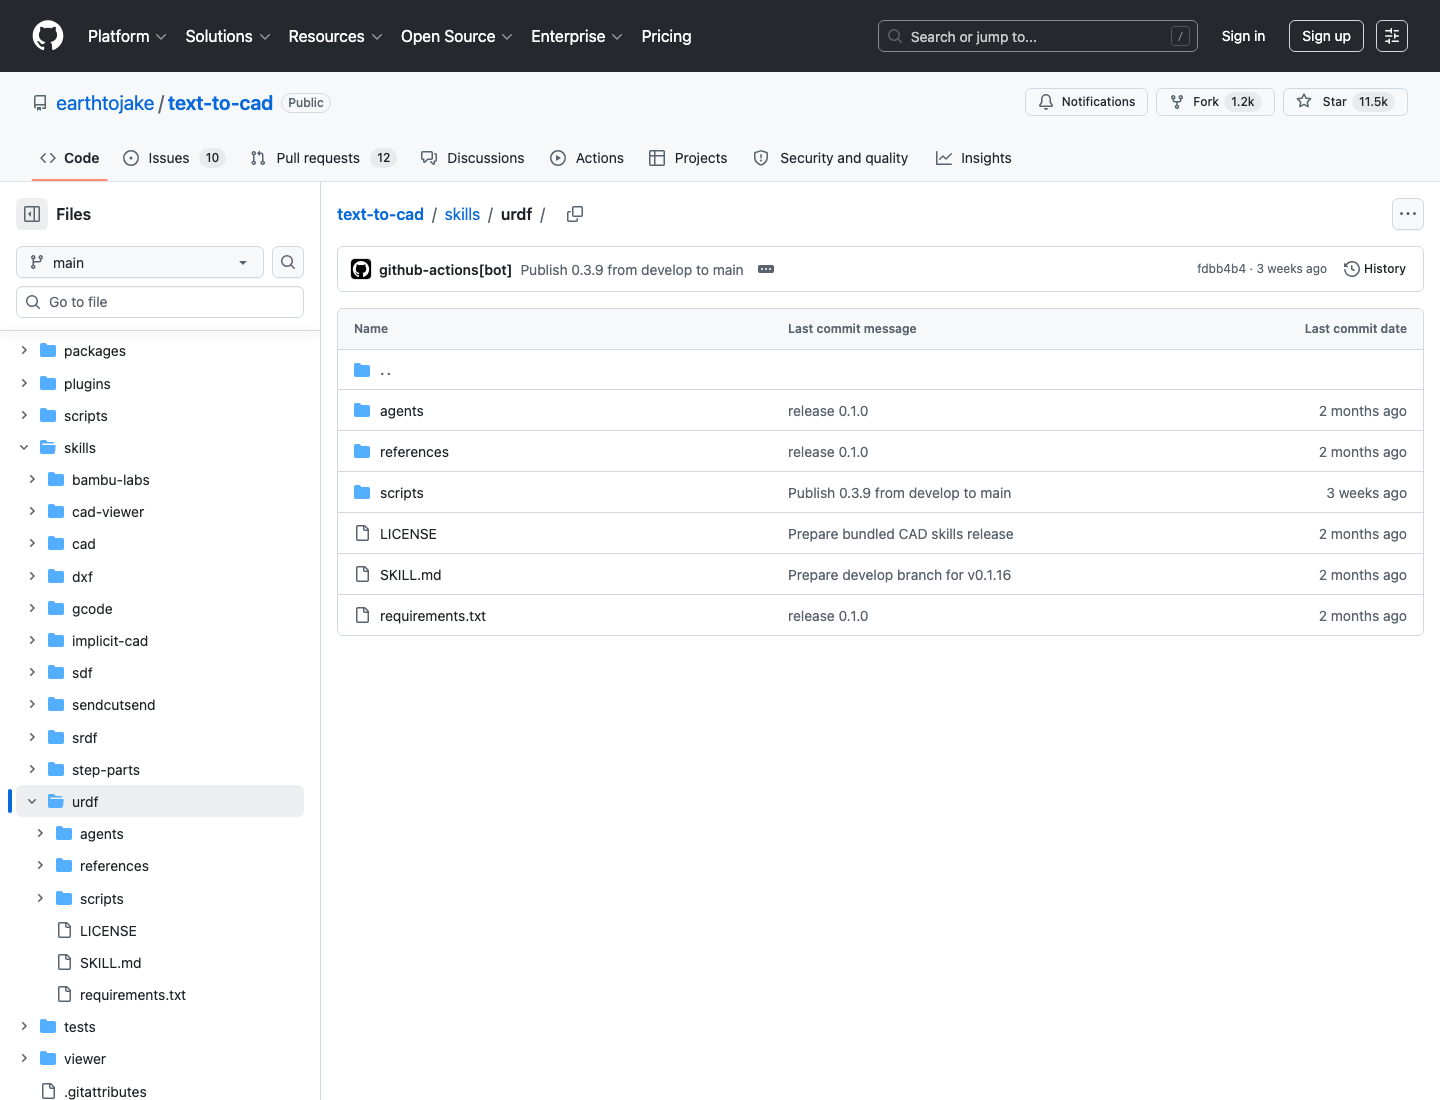1440x1100 pixels.
Task: Open the Platform menu
Action: pyautogui.click(x=127, y=36)
